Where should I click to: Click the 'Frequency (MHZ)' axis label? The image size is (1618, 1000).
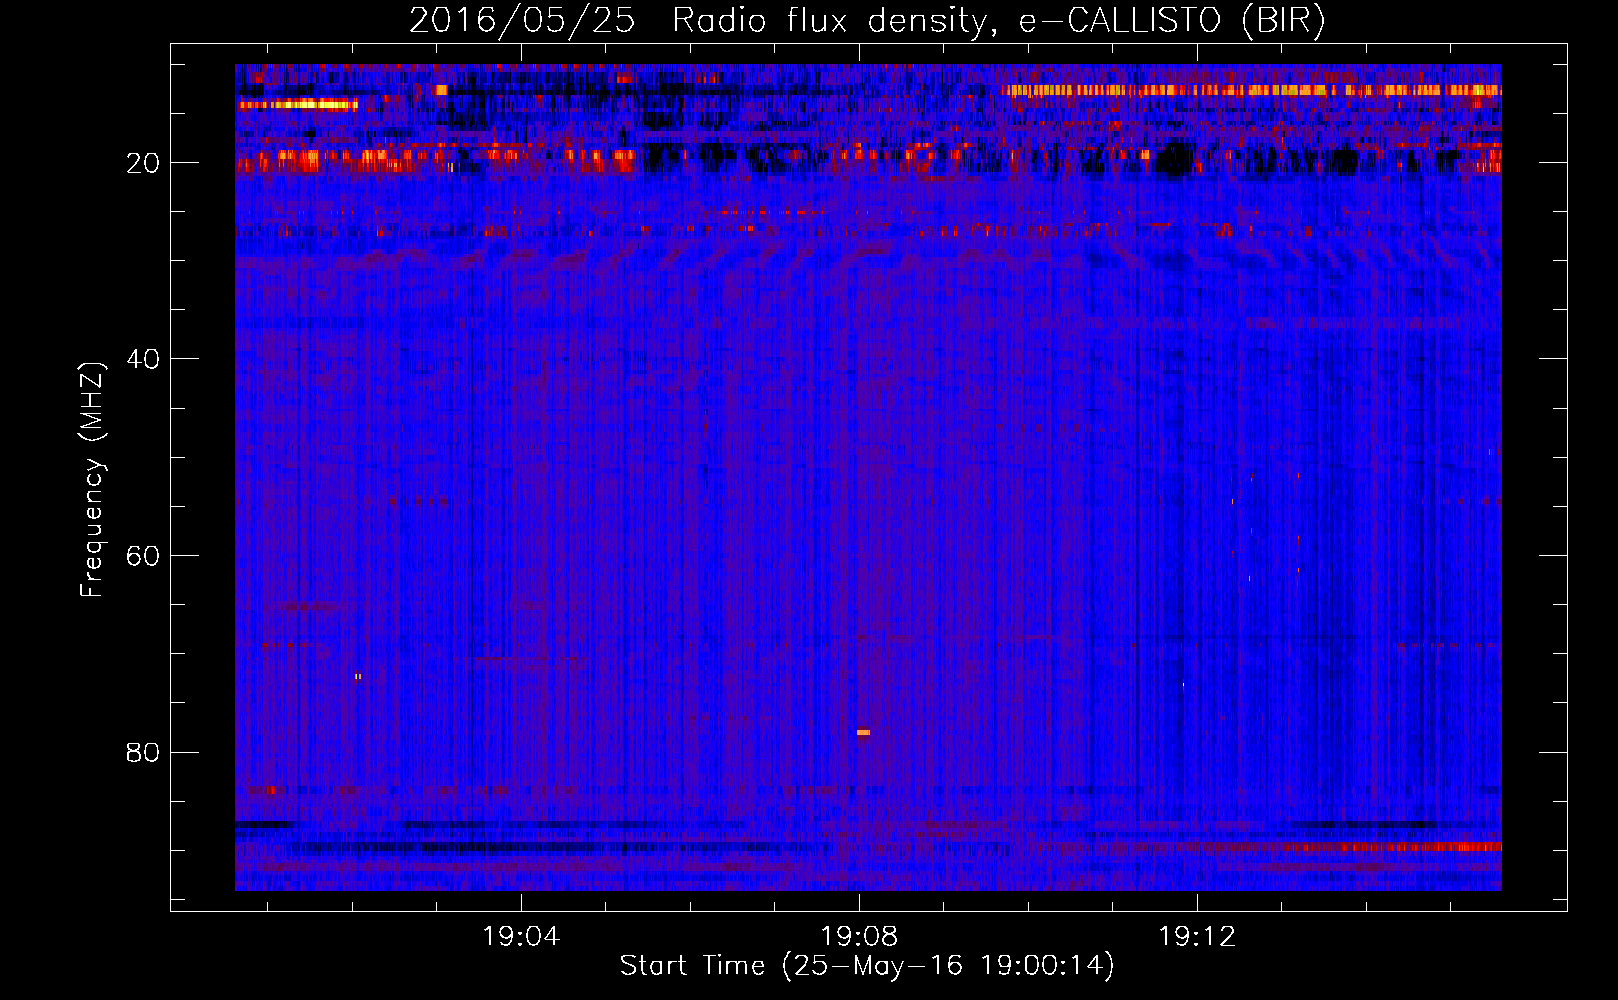tap(92, 480)
